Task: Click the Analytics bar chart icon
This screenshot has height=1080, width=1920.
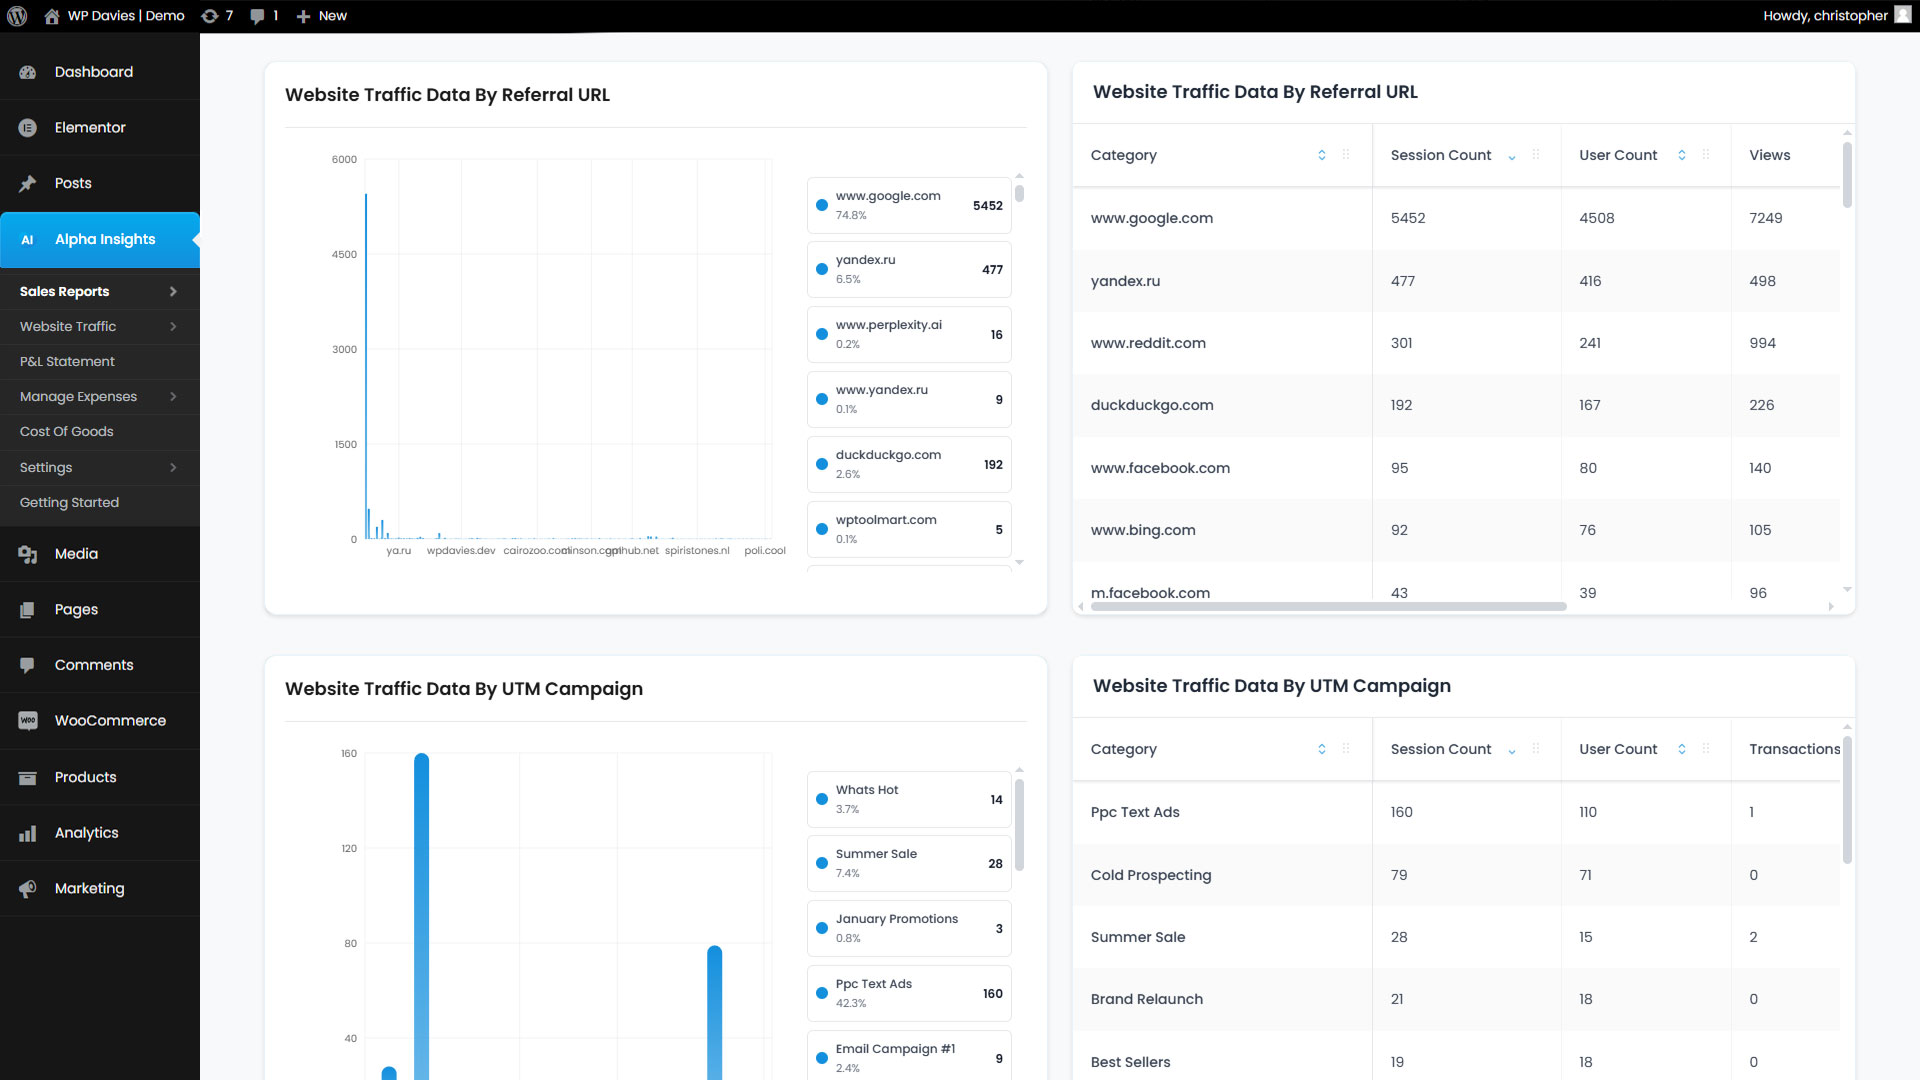Action: click(x=28, y=833)
